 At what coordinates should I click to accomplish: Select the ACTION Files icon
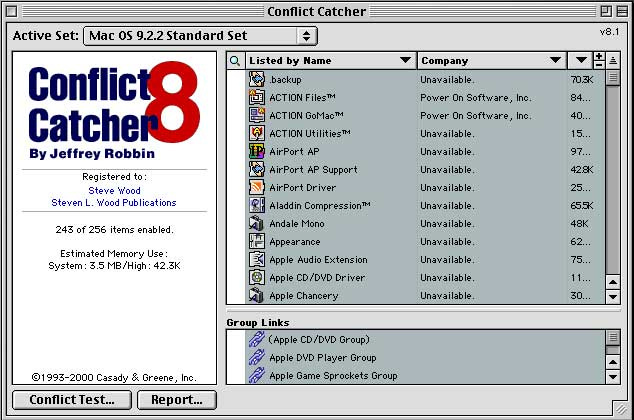point(256,97)
